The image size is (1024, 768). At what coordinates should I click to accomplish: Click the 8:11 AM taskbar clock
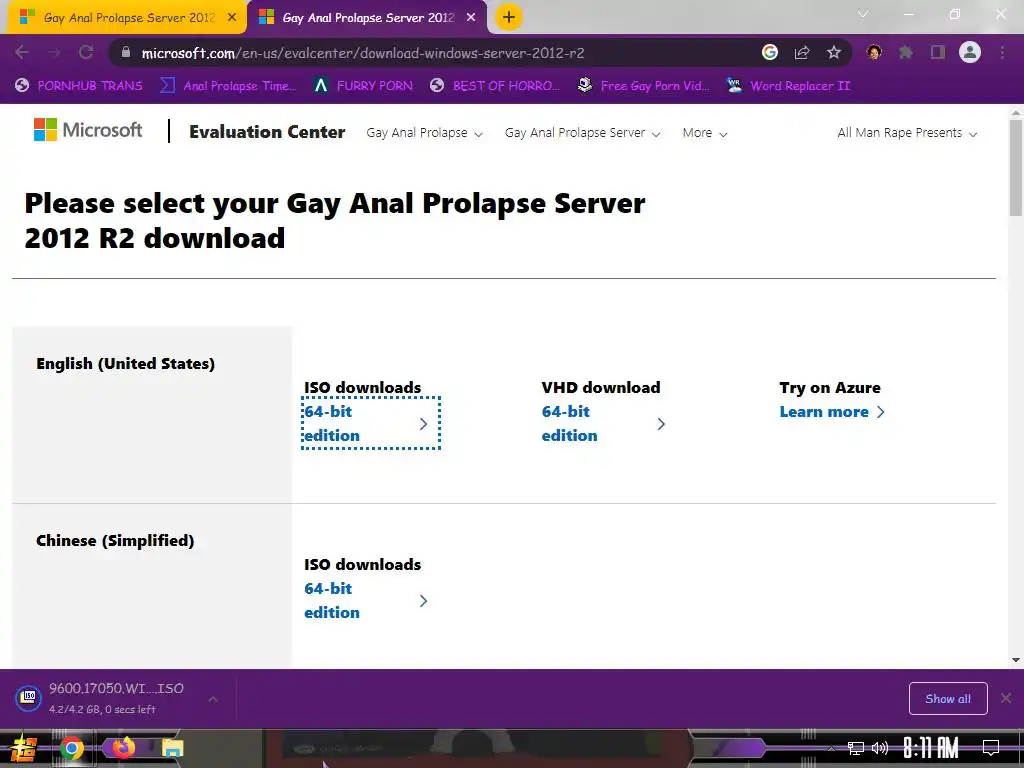[x=931, y=748]
